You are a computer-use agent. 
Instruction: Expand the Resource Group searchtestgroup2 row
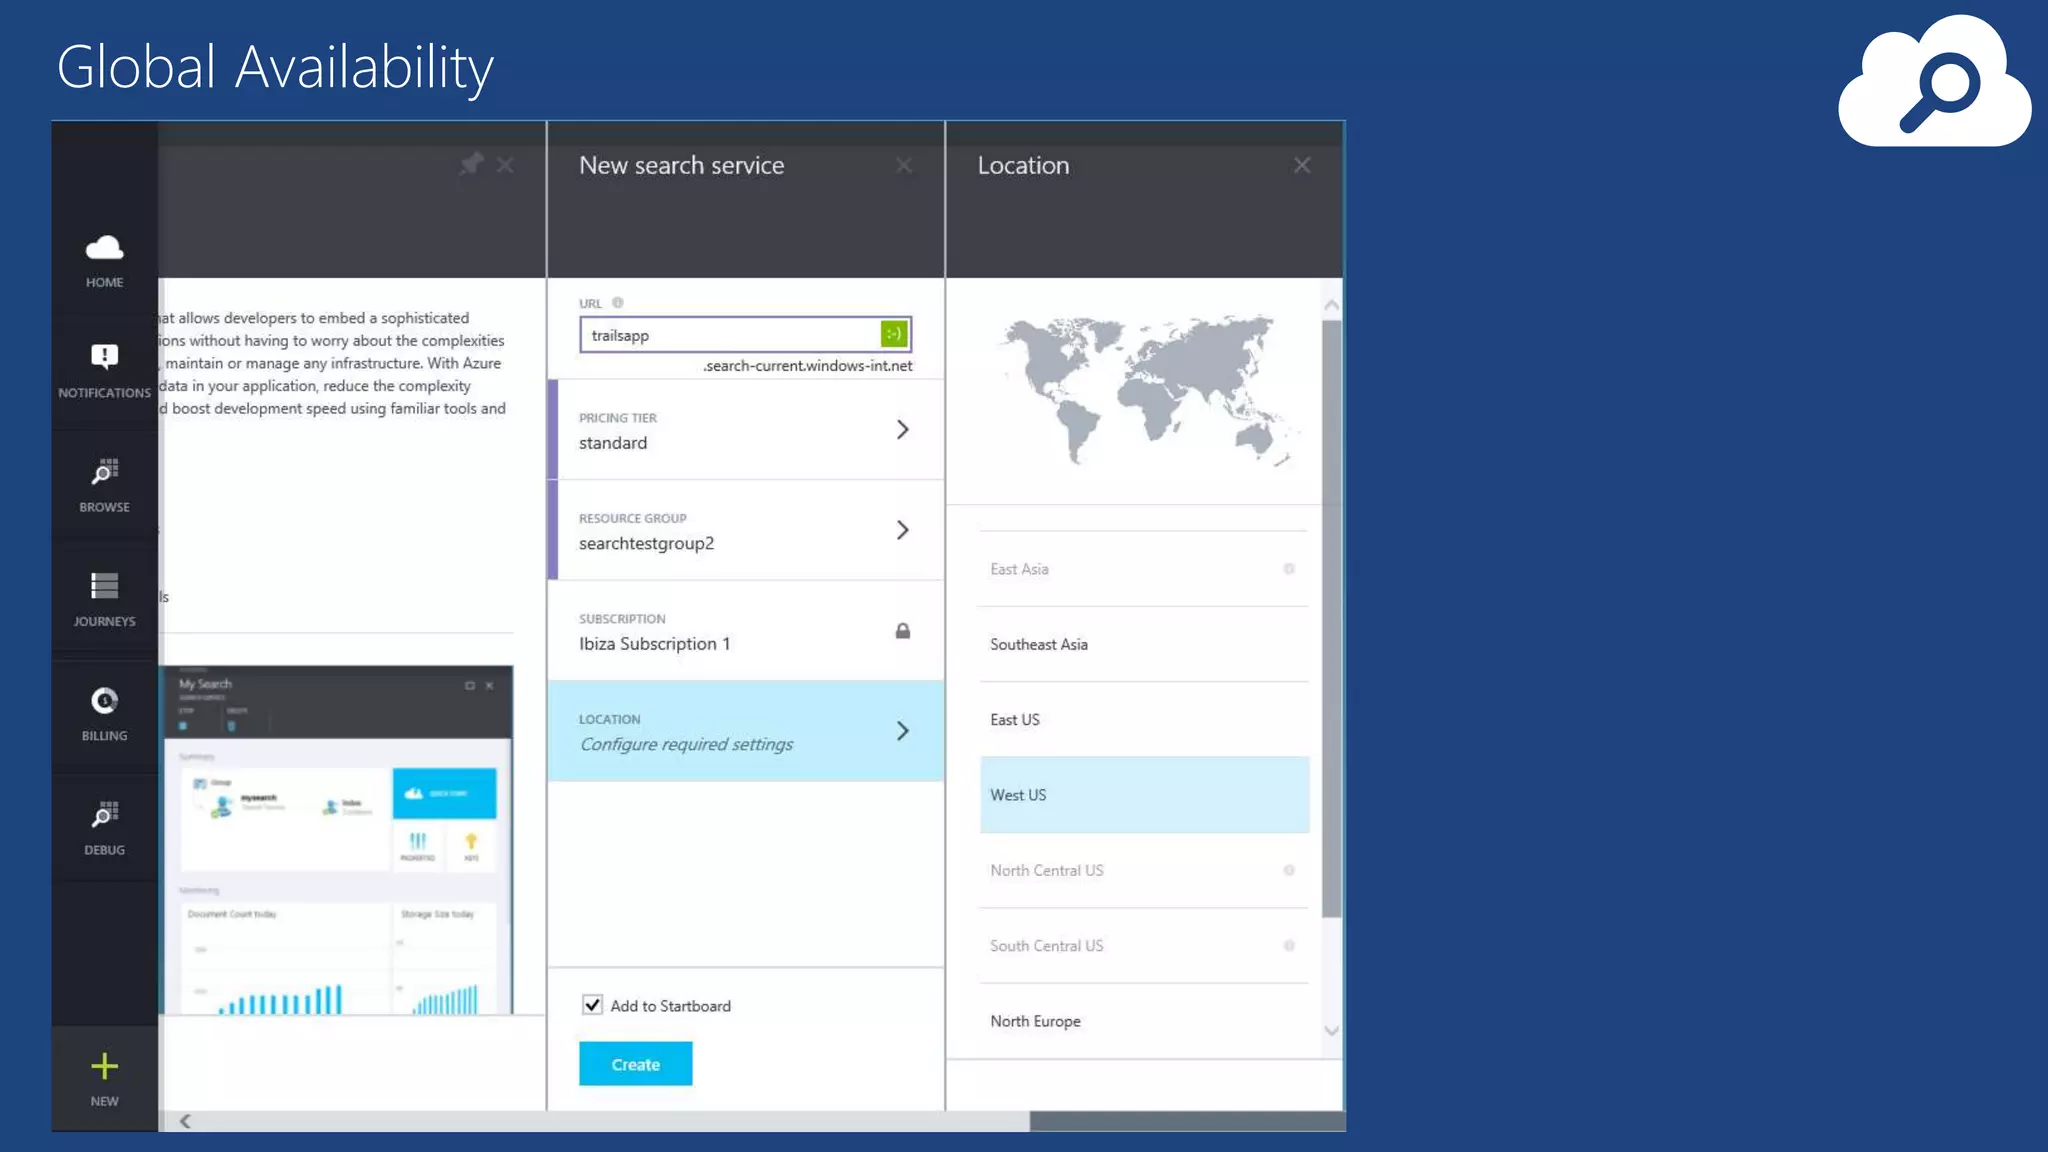[745, 531]
